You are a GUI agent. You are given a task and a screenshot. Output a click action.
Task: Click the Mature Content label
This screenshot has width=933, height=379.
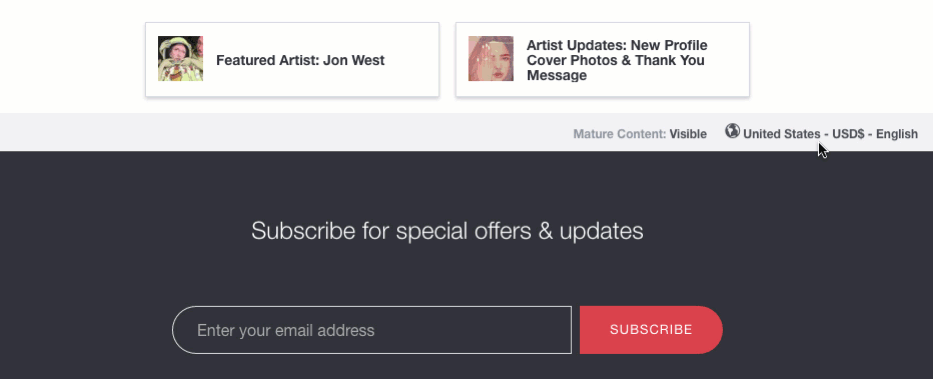click(x=619, y=134)
